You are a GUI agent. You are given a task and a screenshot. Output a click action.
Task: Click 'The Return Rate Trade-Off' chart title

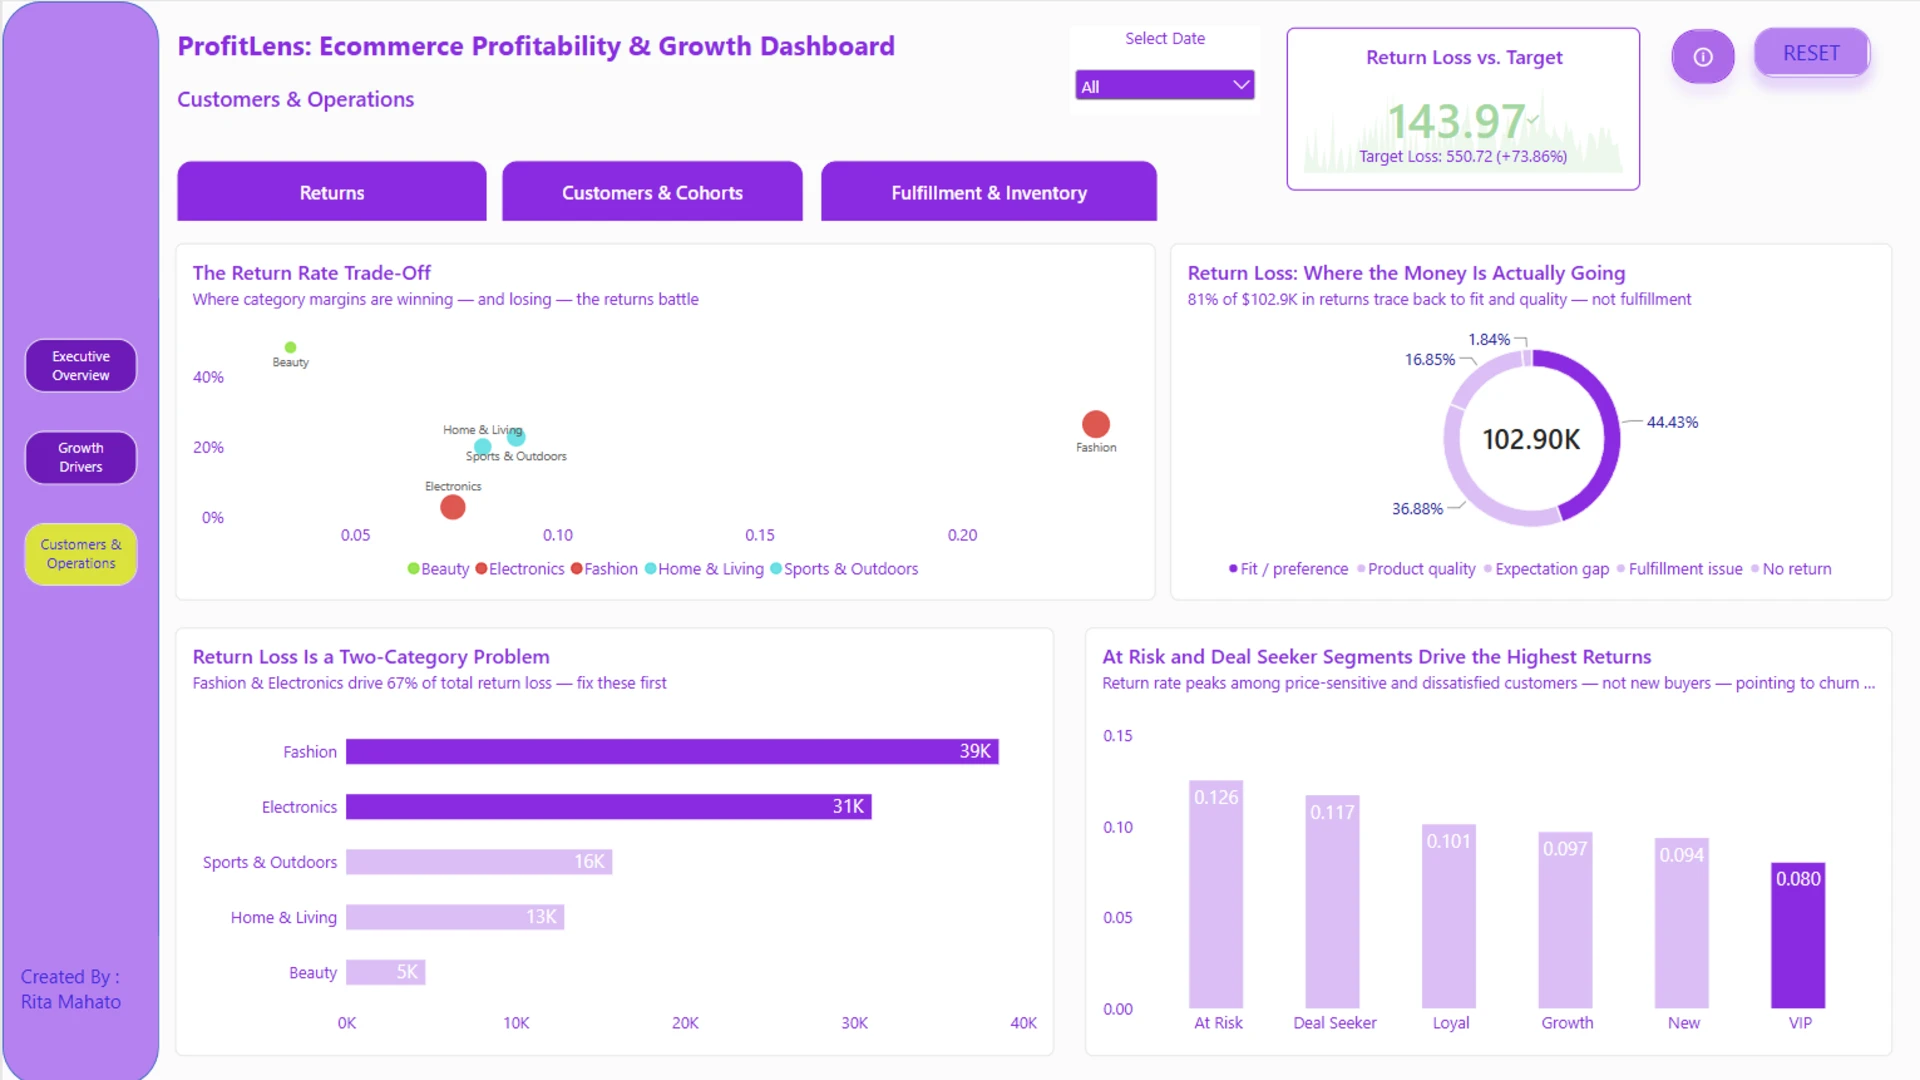(x=311, y=273)
